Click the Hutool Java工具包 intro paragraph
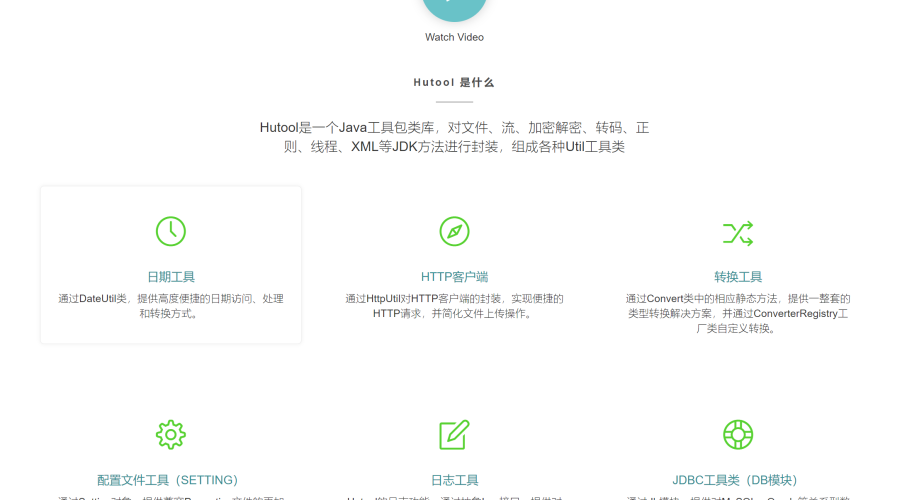 click(454, 137)
